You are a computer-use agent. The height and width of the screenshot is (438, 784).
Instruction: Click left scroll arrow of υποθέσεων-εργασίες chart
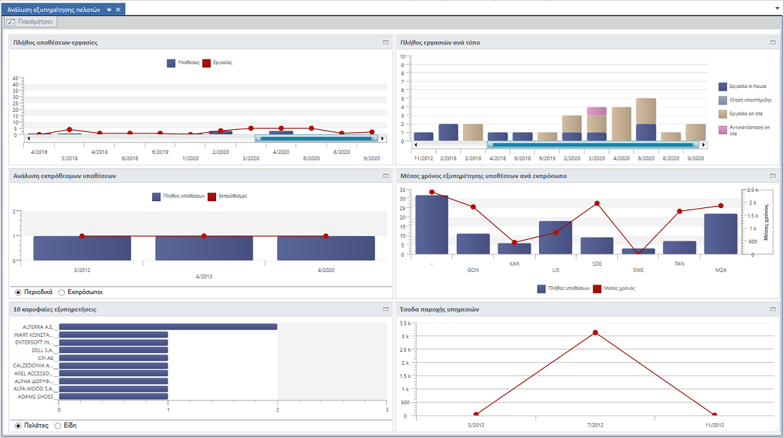click(28, 138)
